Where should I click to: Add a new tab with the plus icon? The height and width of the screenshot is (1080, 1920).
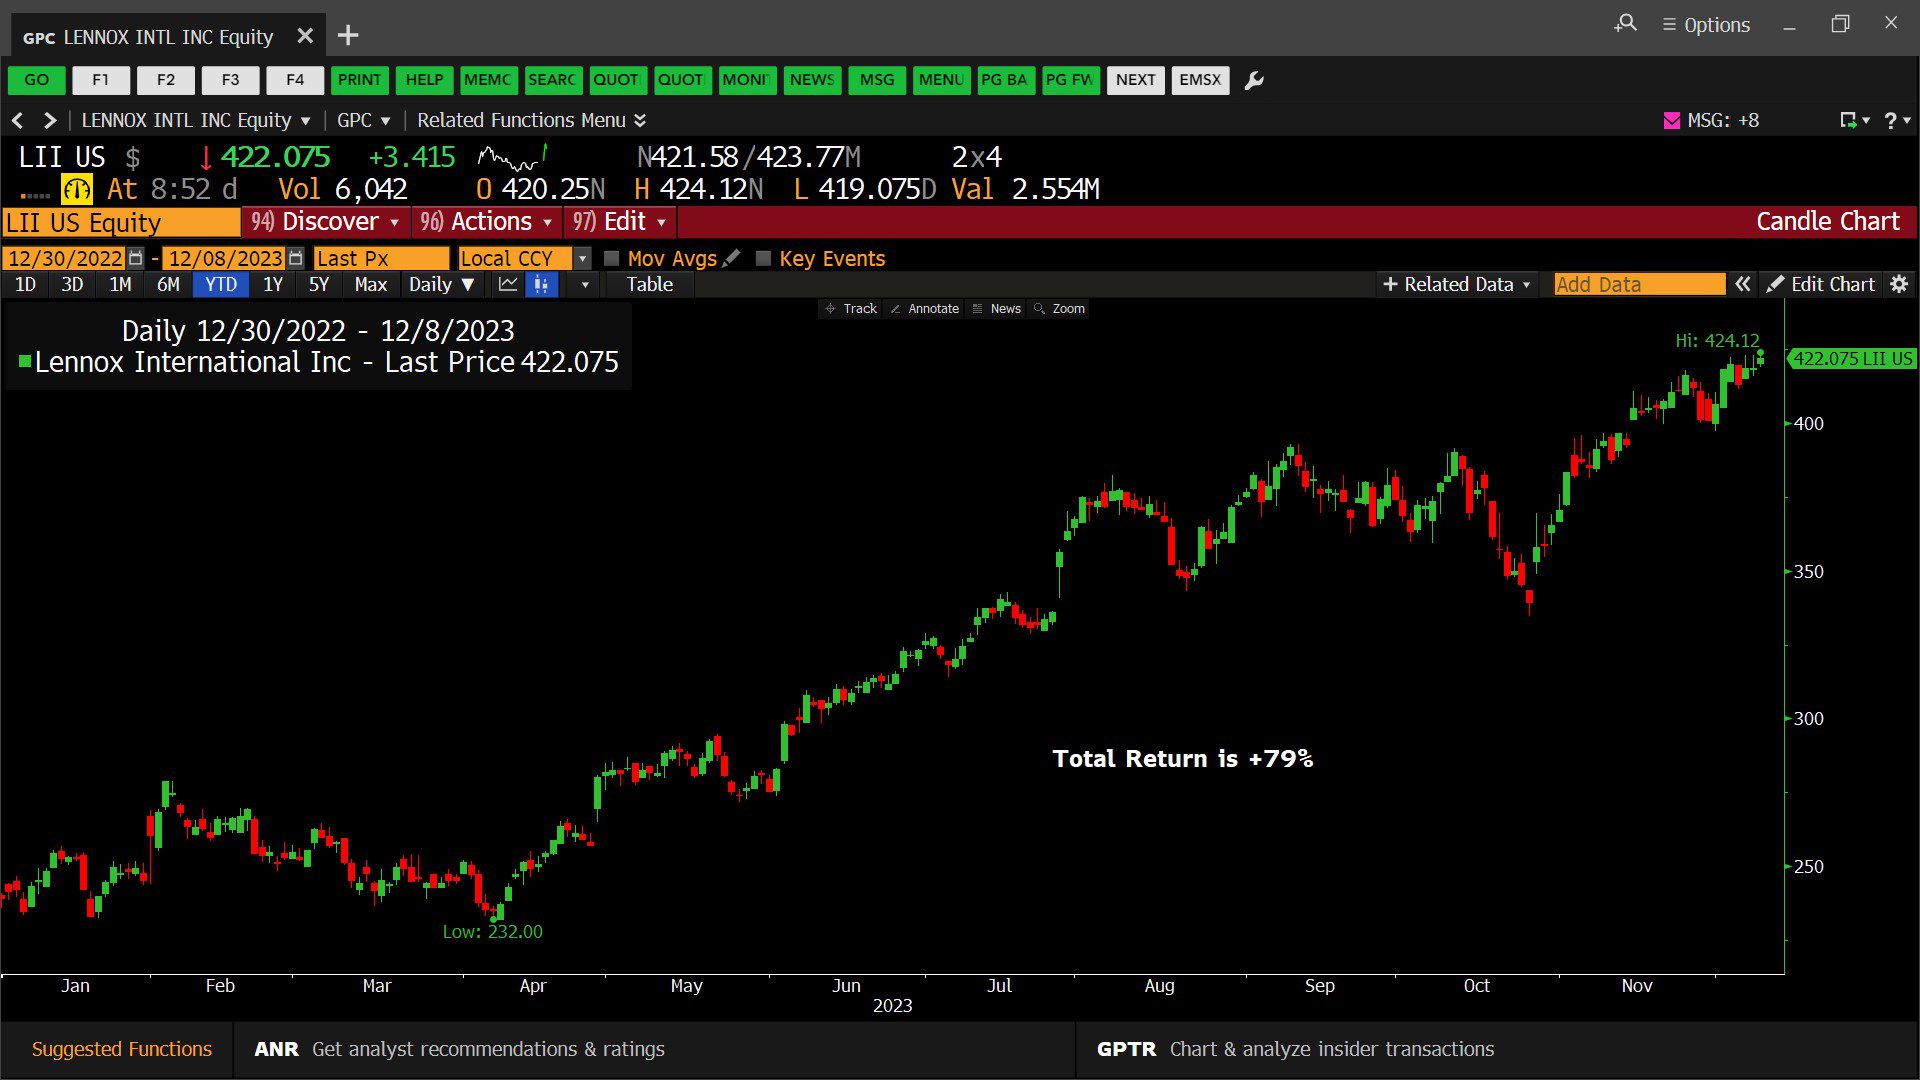click(348, 36)
